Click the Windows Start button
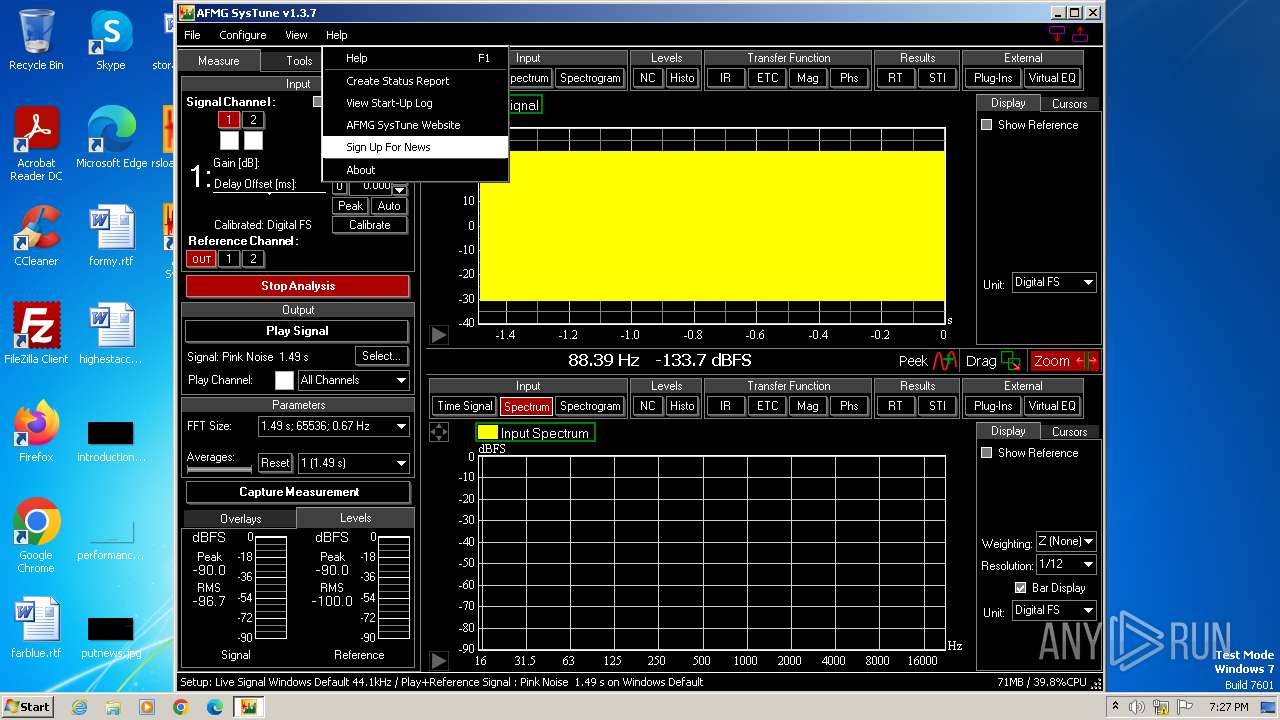Screen dimensions: 1280x720 tap(27, 707)
